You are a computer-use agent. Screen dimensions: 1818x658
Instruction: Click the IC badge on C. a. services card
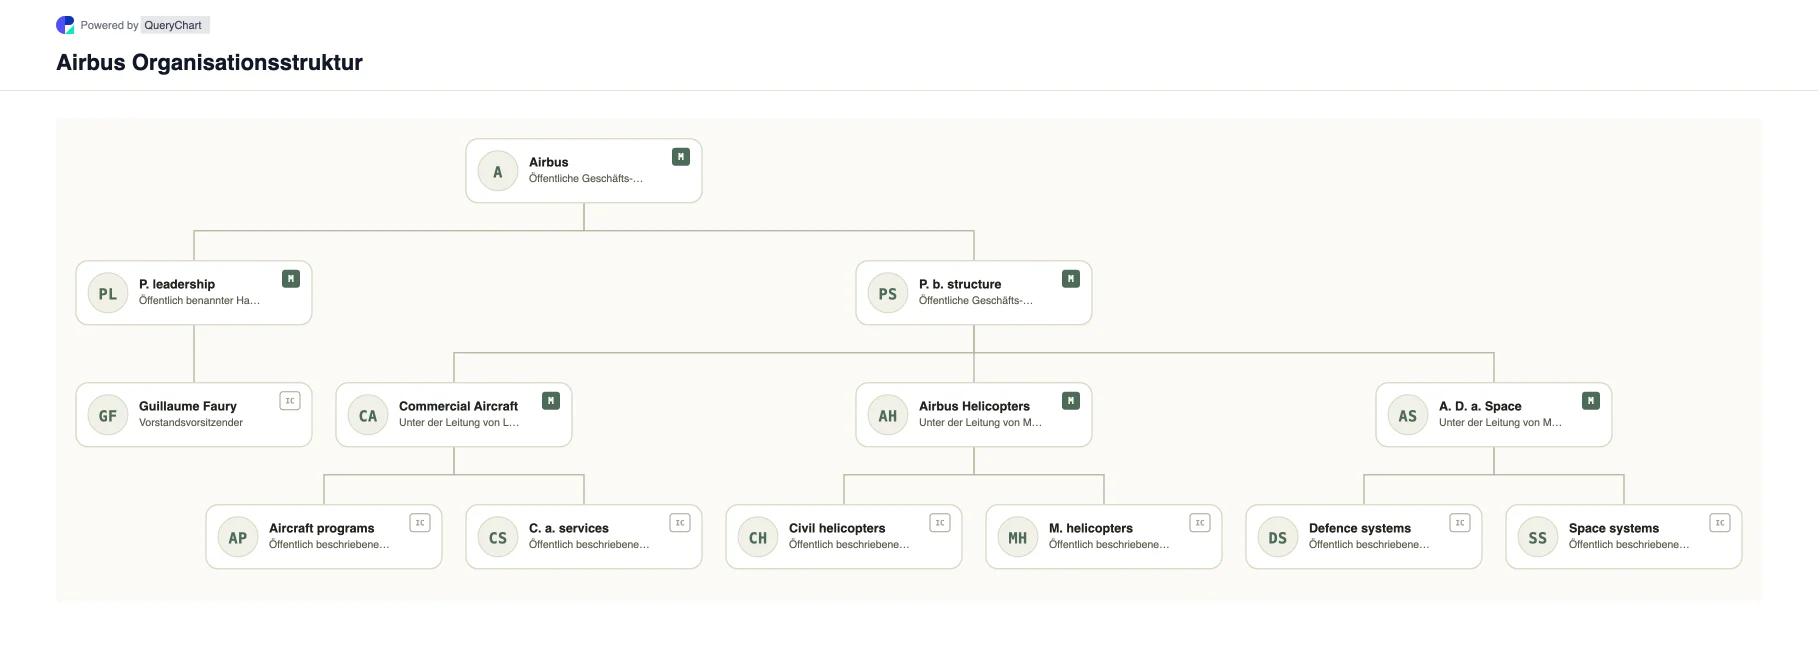[680, 523]
